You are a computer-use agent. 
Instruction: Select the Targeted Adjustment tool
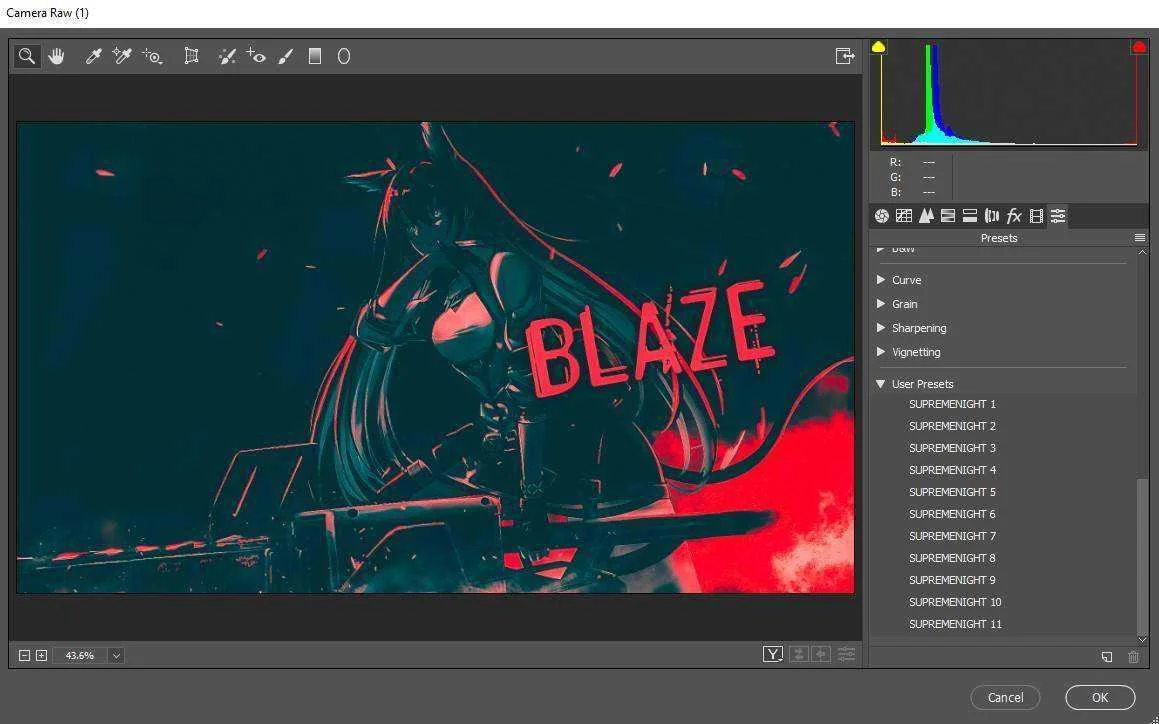tap(152, 56)
